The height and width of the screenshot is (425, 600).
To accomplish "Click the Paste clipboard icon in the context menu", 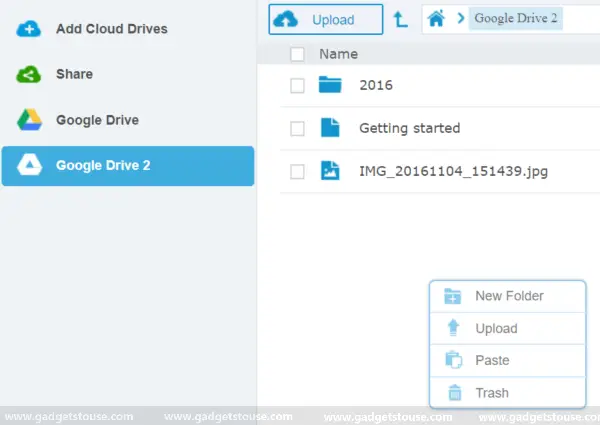I will [454, 360].
